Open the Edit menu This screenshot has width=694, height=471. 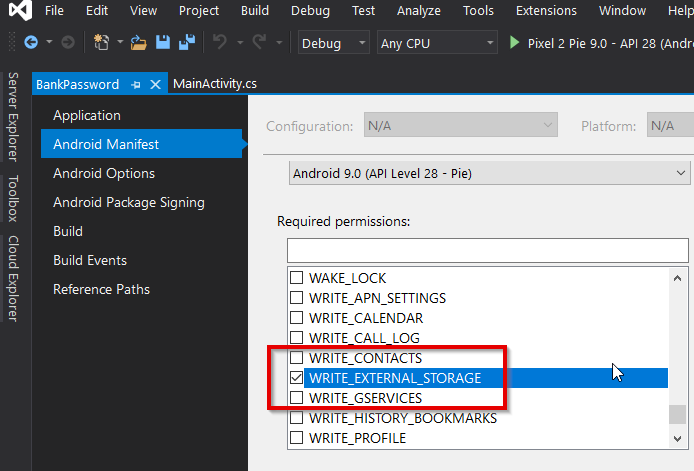(x=97, y=10)
